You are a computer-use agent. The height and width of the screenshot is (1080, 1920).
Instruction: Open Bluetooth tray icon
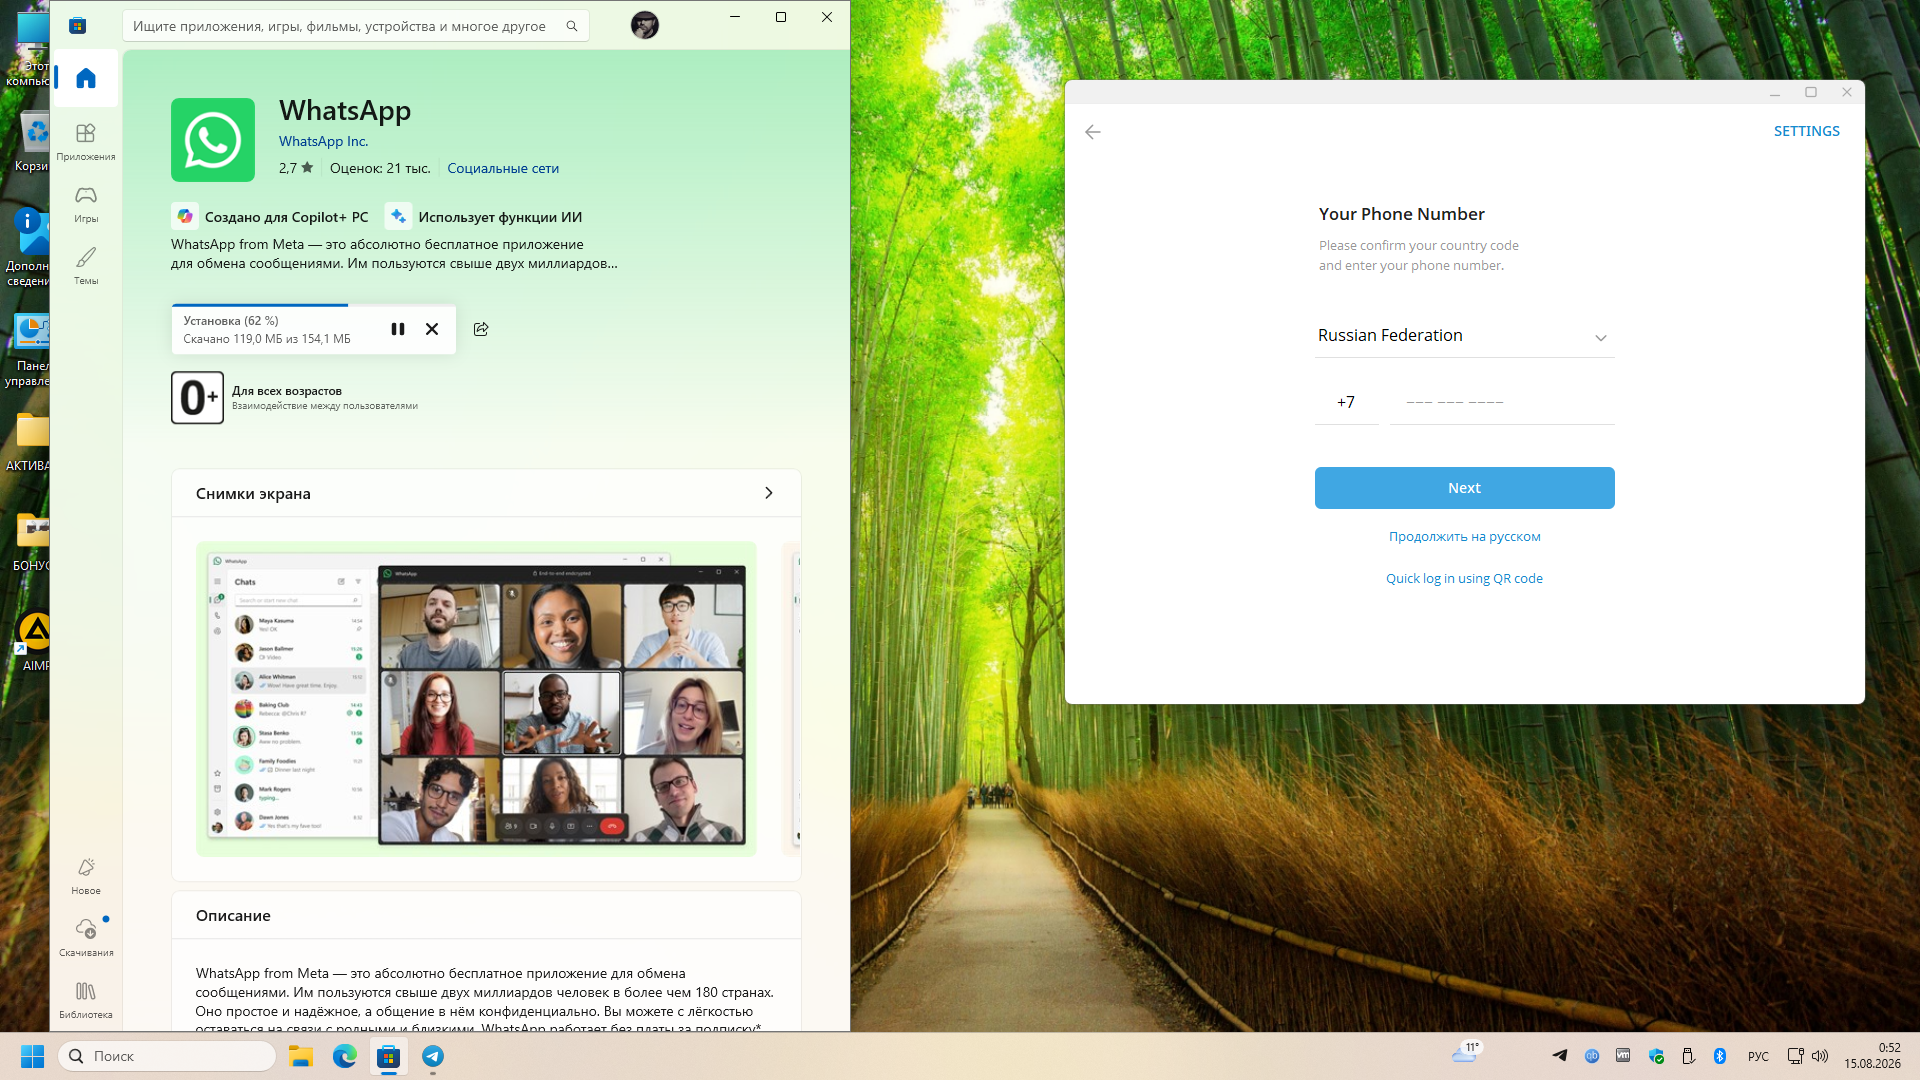point(1720,1056)
